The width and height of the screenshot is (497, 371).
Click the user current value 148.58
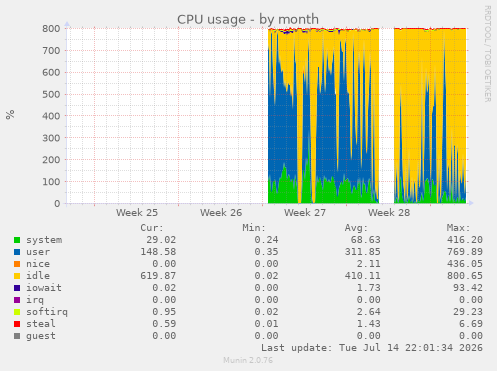click(x=158, y=252)
